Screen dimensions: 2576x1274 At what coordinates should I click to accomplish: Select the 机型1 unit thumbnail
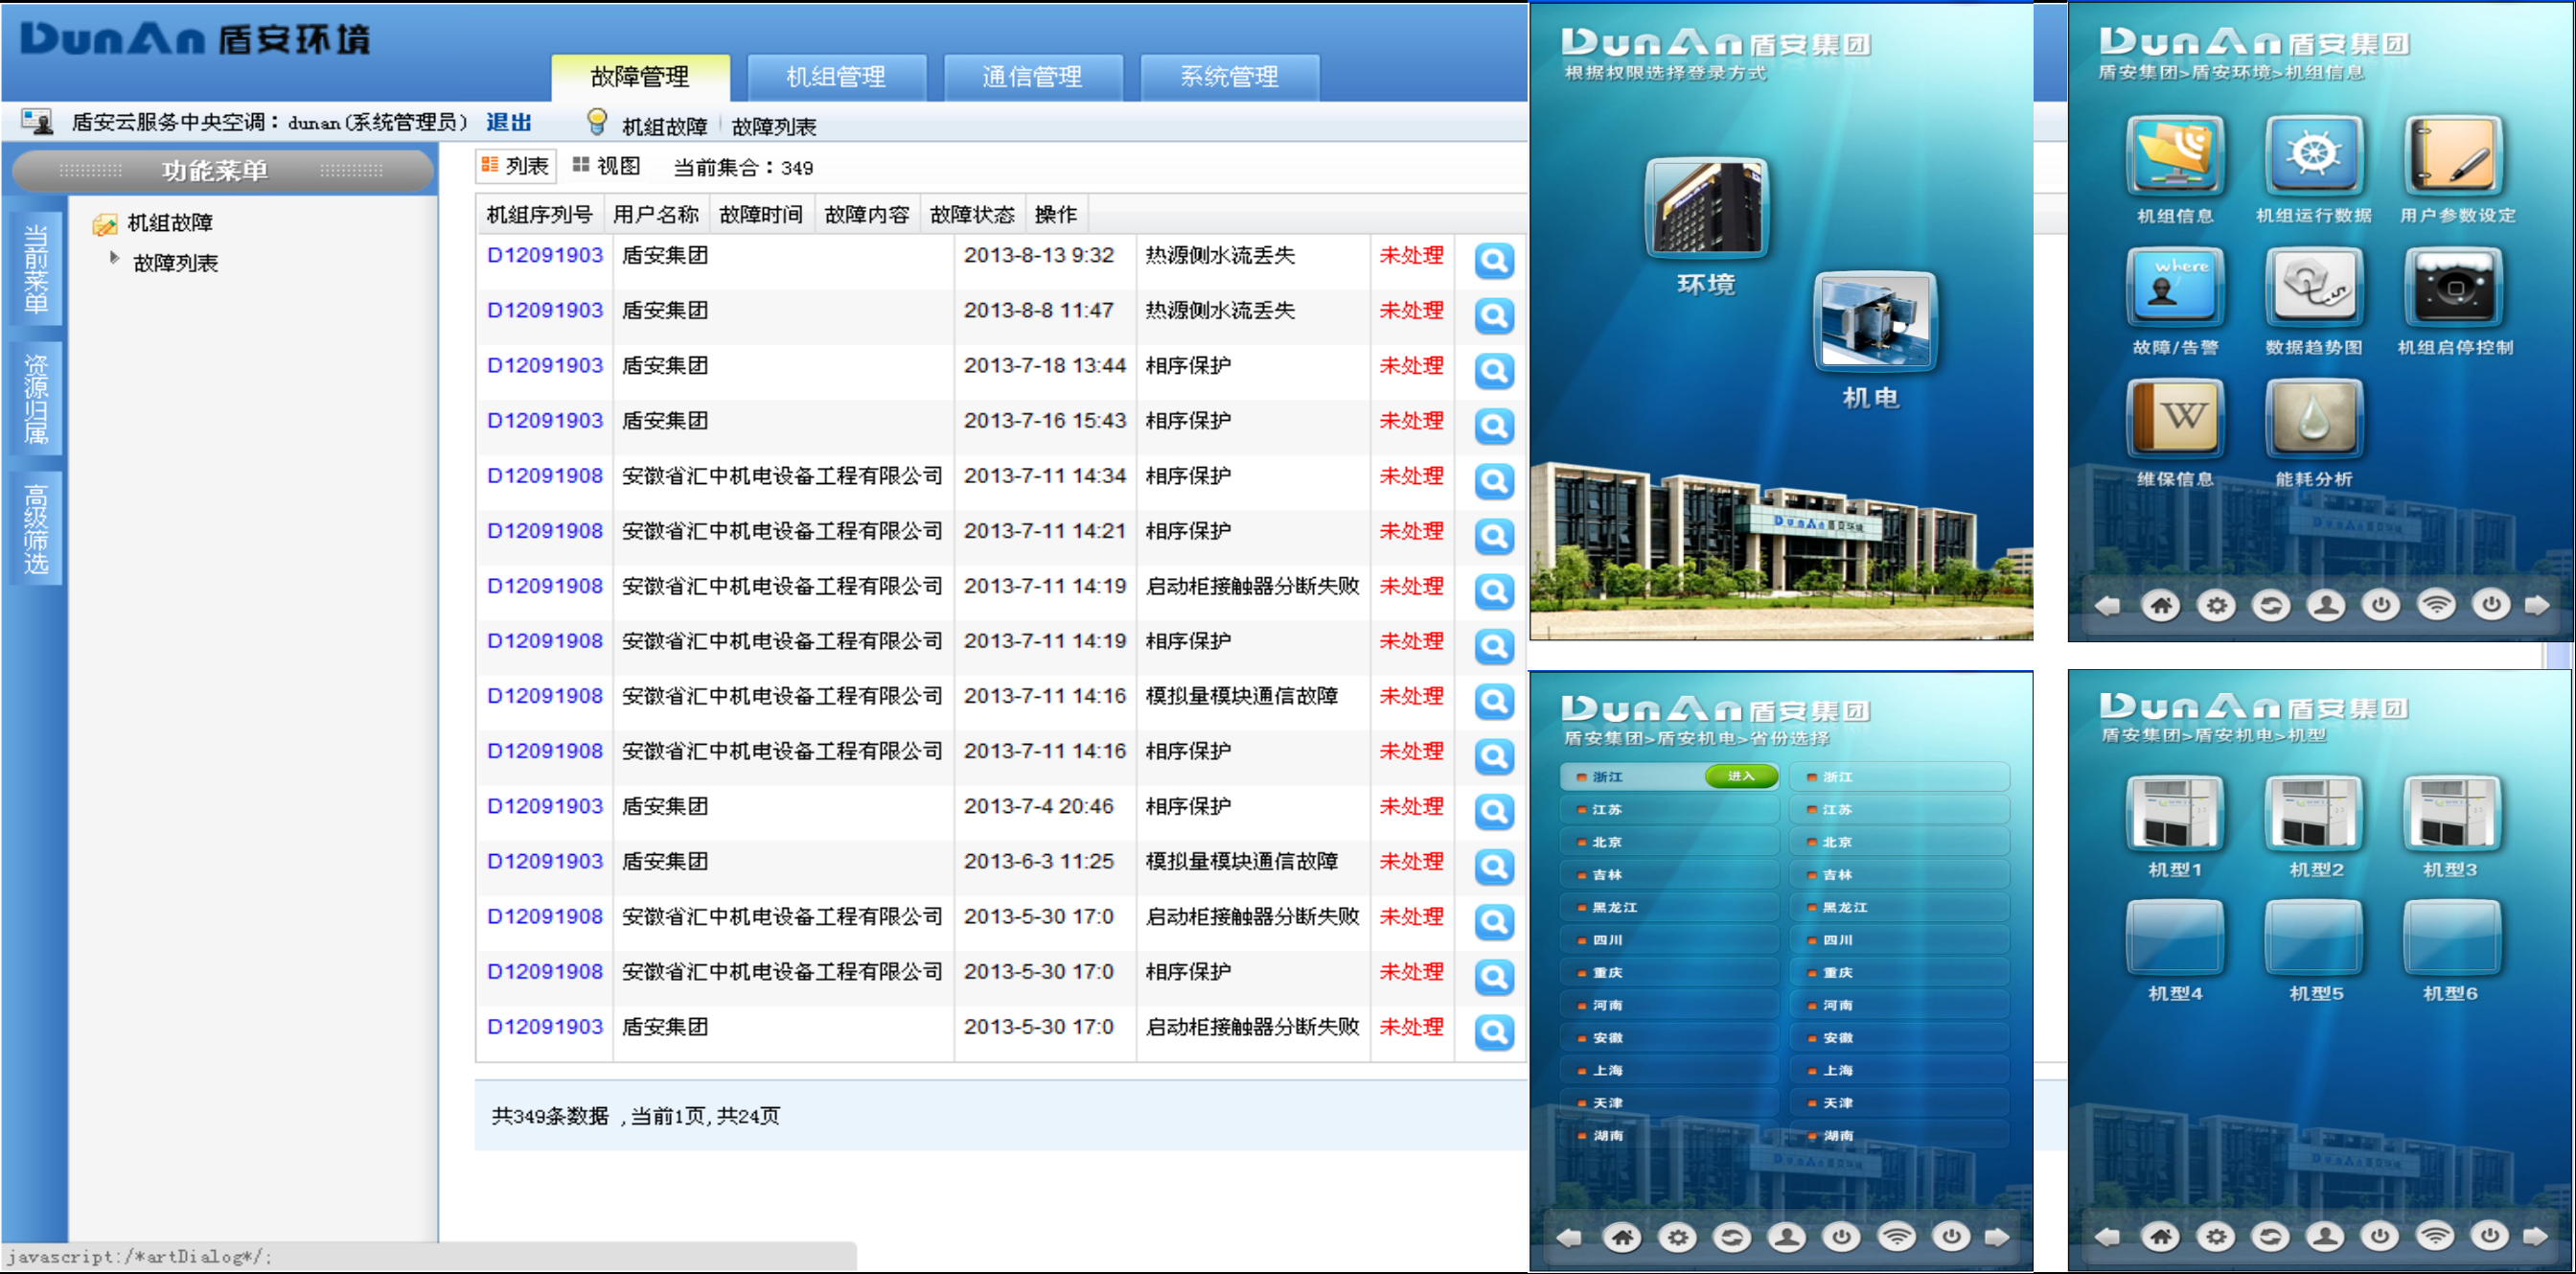point(2175,813)
